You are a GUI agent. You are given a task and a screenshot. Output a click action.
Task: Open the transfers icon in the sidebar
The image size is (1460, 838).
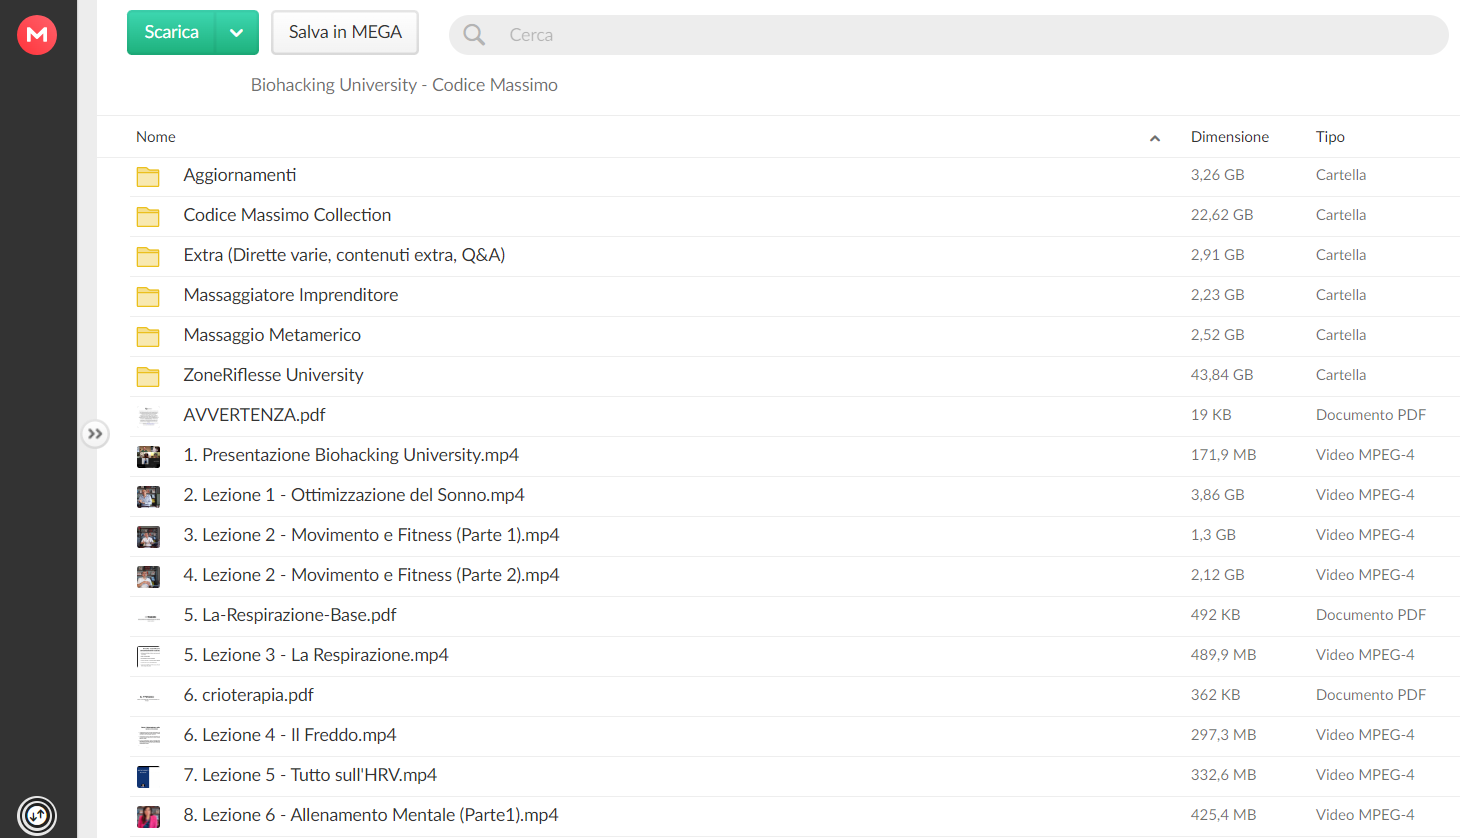[x=37, y=815]
